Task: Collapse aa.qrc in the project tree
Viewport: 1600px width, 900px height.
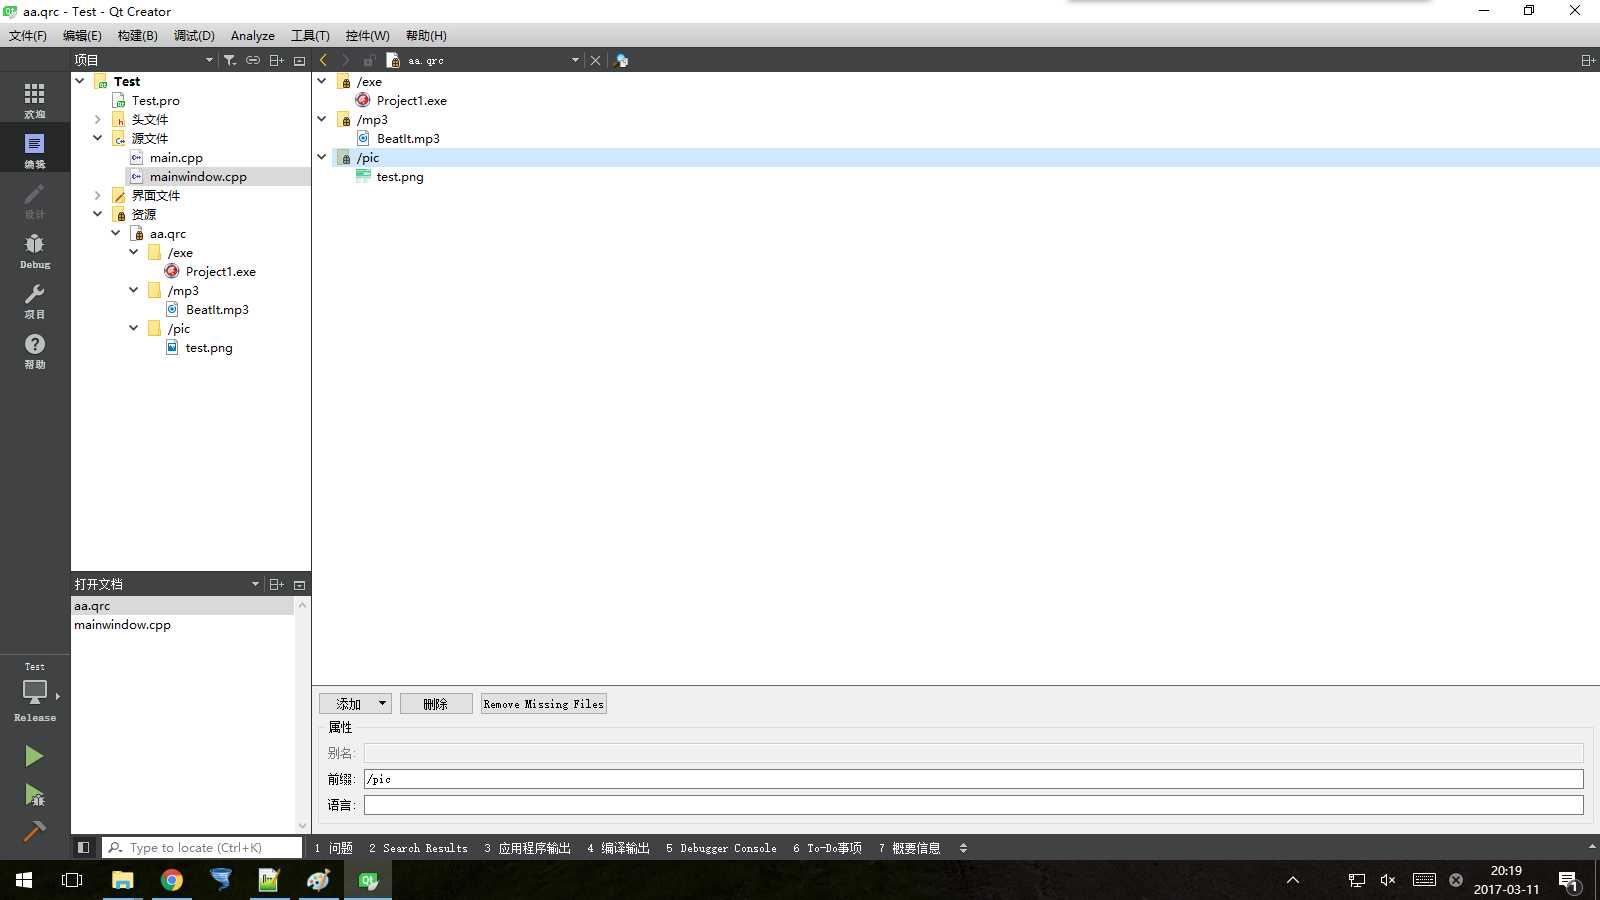Action: [116, 233]
